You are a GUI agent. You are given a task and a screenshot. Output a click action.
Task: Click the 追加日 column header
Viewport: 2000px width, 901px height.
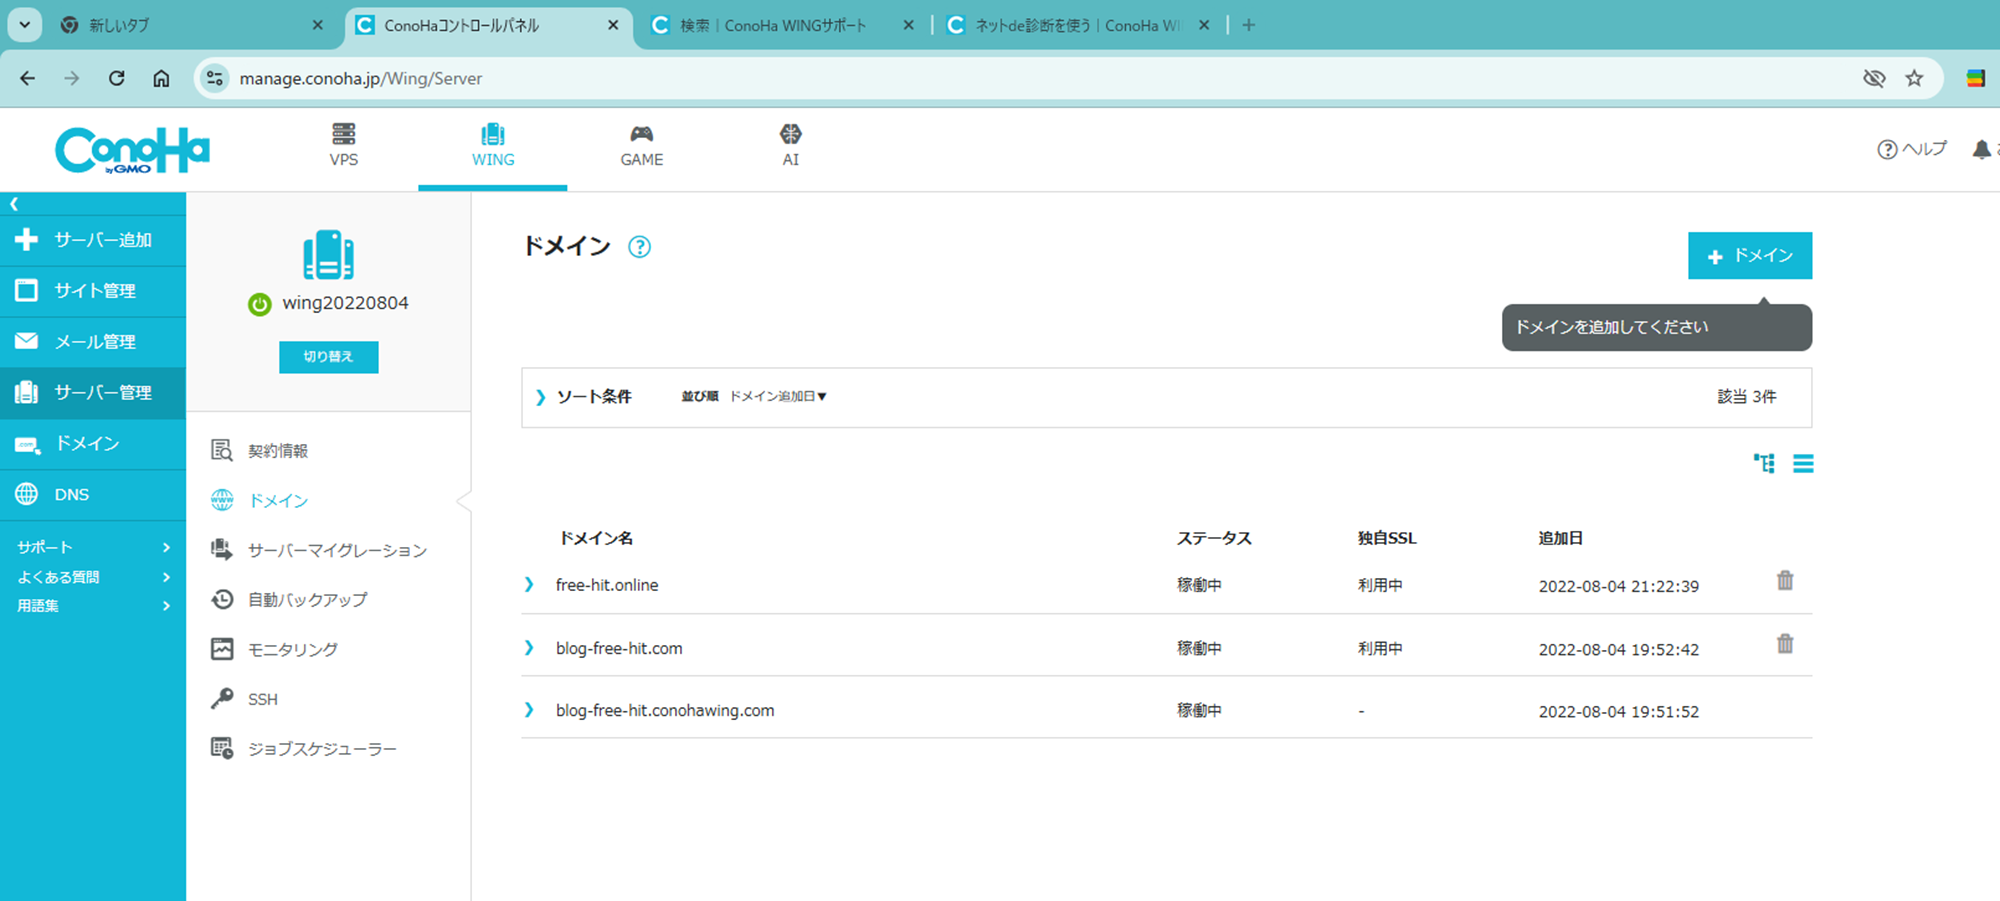(1560, 538)
